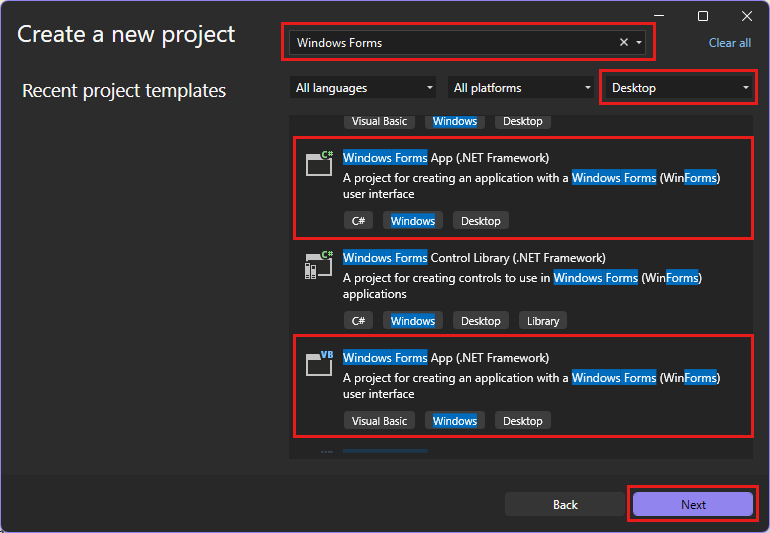This screenshot has width=770, height=533.
Task: Open the Desktop project type dropdown
Action: 679,88
